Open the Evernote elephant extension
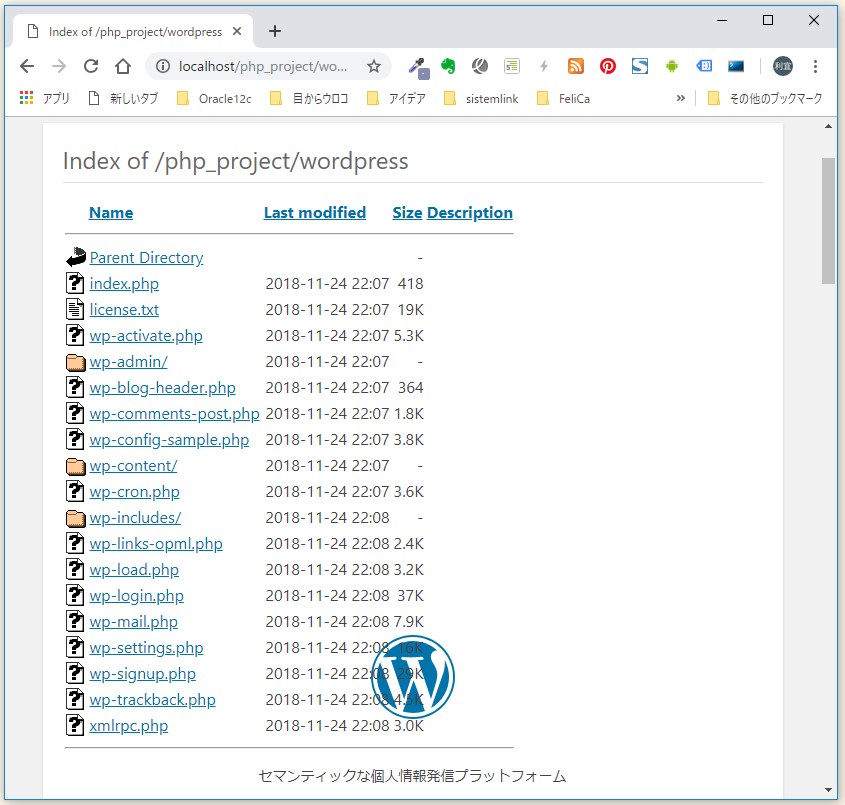845x805 pixels. tap(447, 66)
